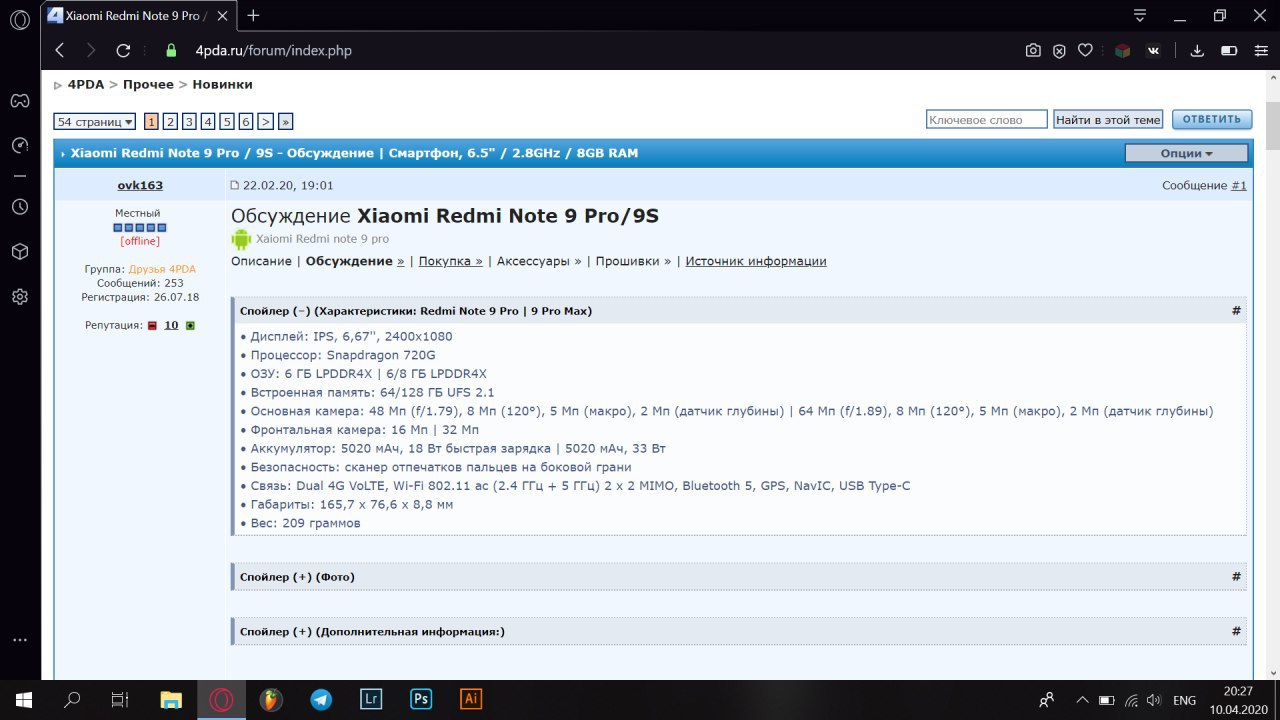
Task: Click reputation value 10
Action: 171,325
